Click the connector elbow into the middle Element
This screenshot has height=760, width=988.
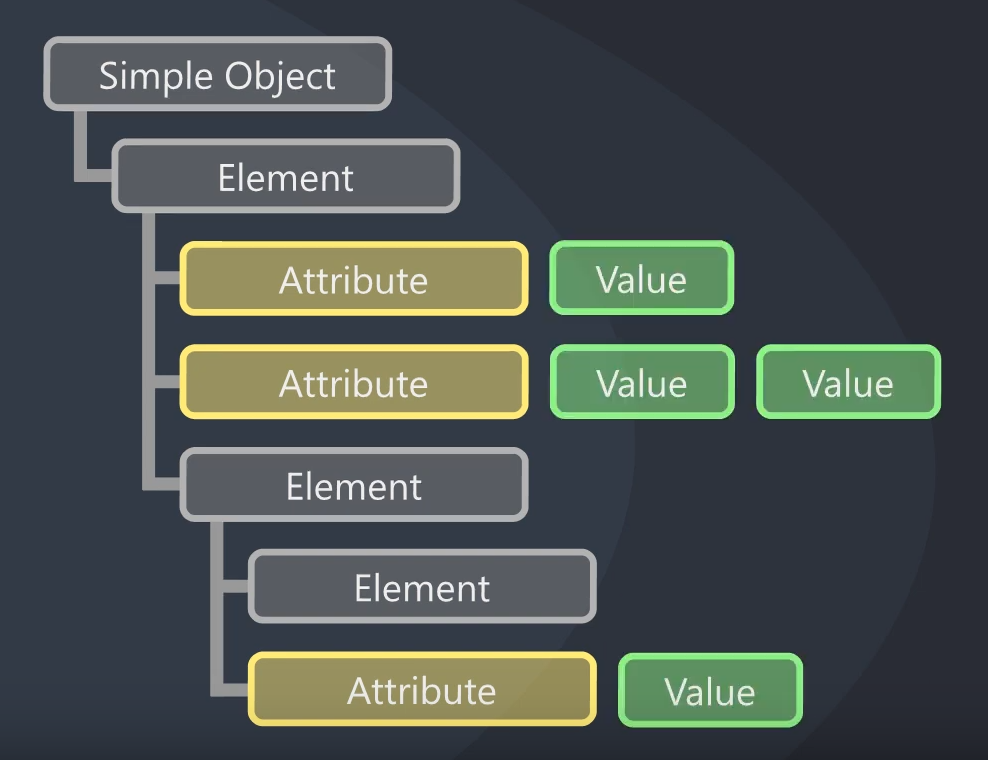click(162, 484)
